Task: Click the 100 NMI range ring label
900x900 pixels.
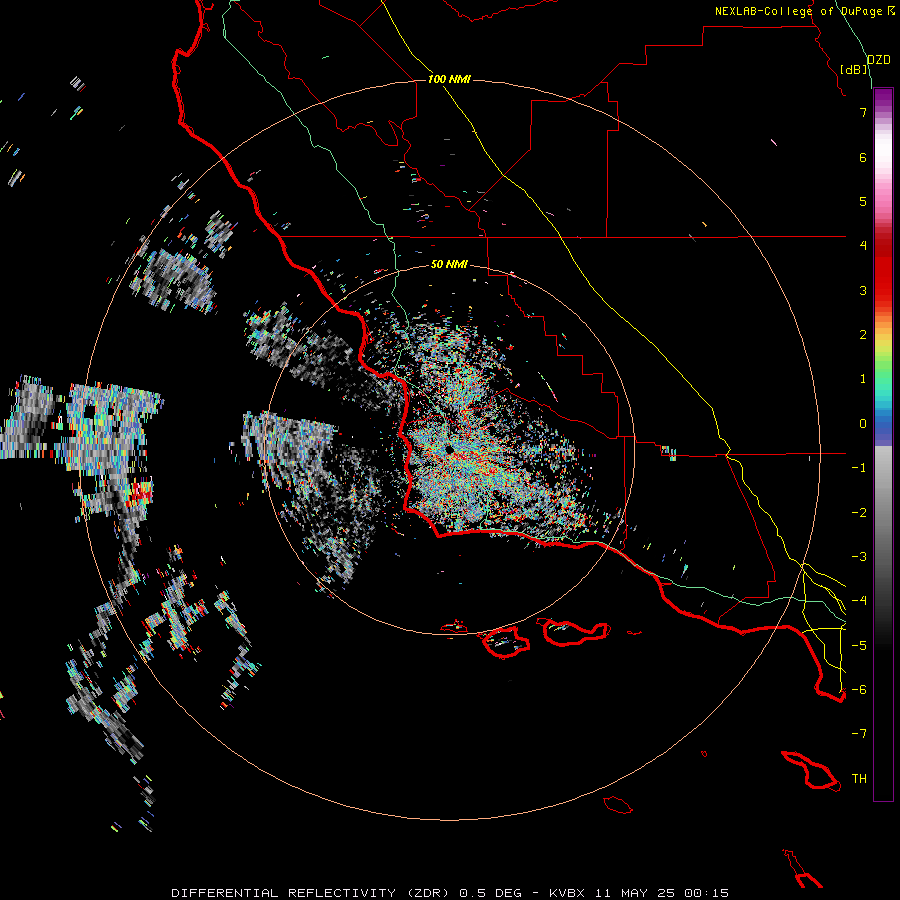Action: click(449, 79)
